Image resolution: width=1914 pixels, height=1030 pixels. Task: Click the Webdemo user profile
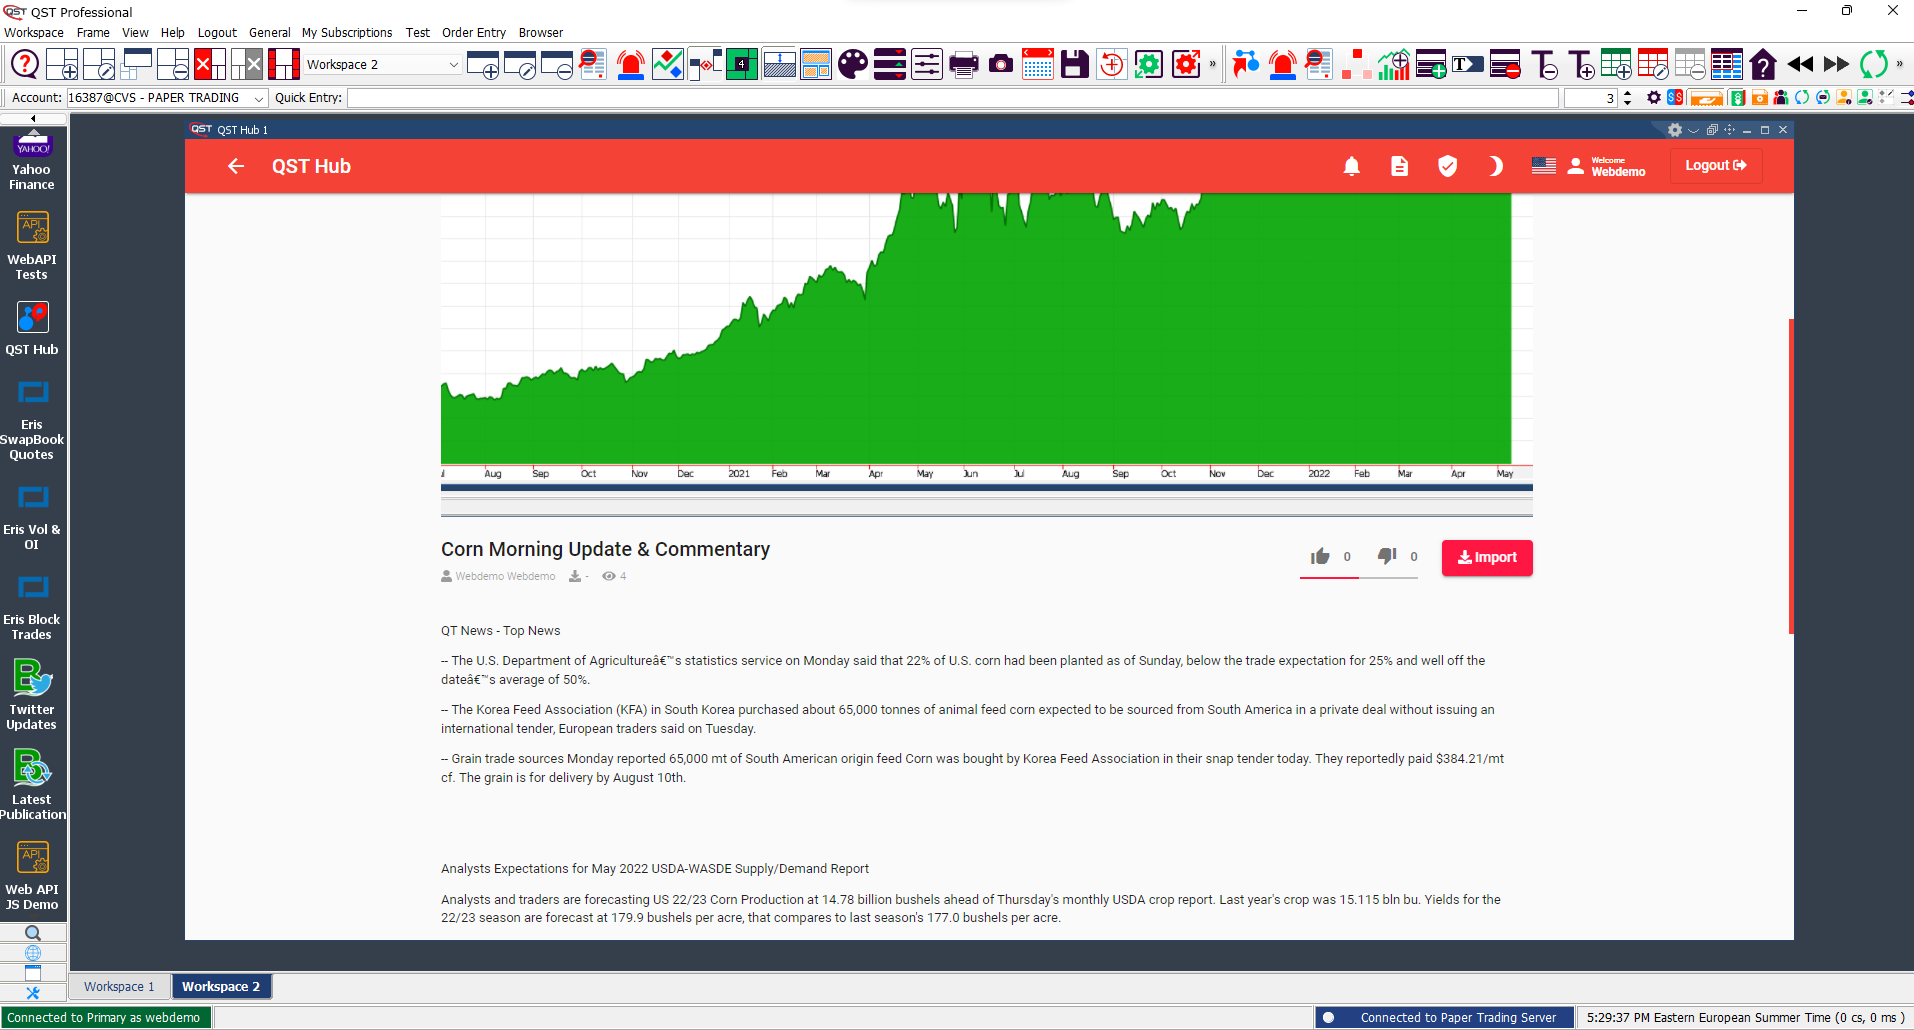[x=1607, y=166]
